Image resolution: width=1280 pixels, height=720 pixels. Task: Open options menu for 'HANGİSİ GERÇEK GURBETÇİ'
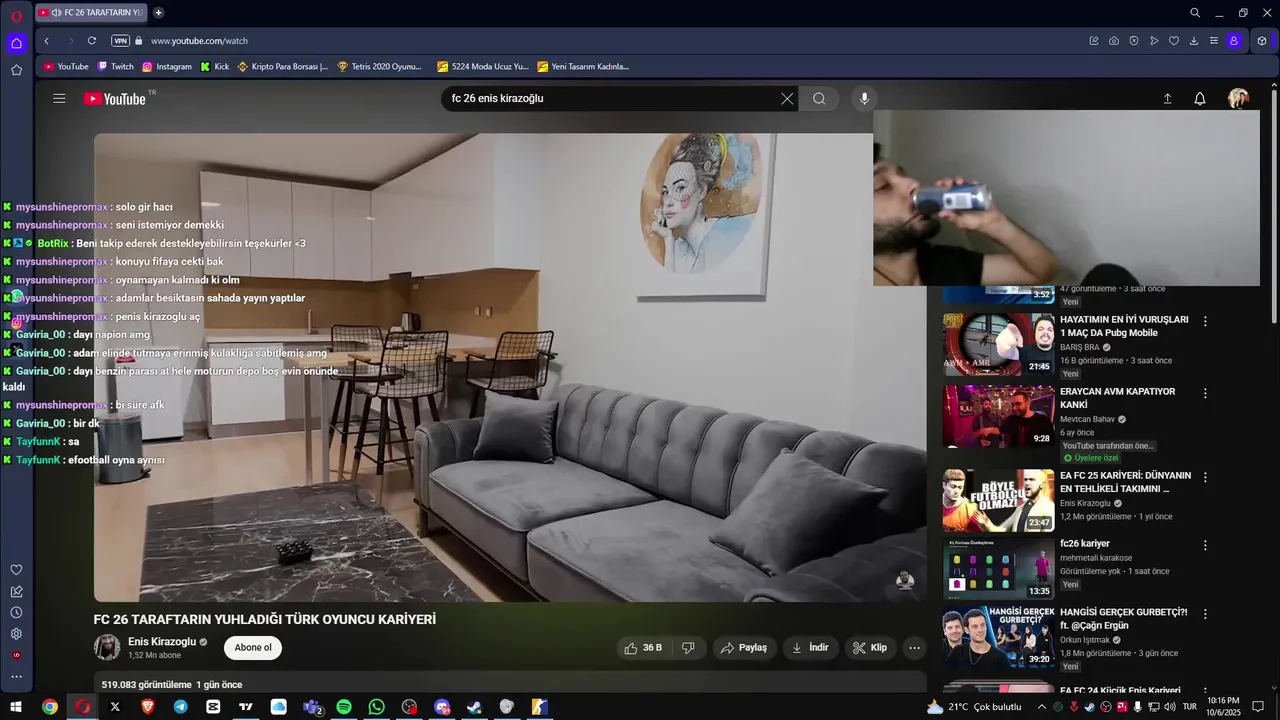tap(1205, 614)
